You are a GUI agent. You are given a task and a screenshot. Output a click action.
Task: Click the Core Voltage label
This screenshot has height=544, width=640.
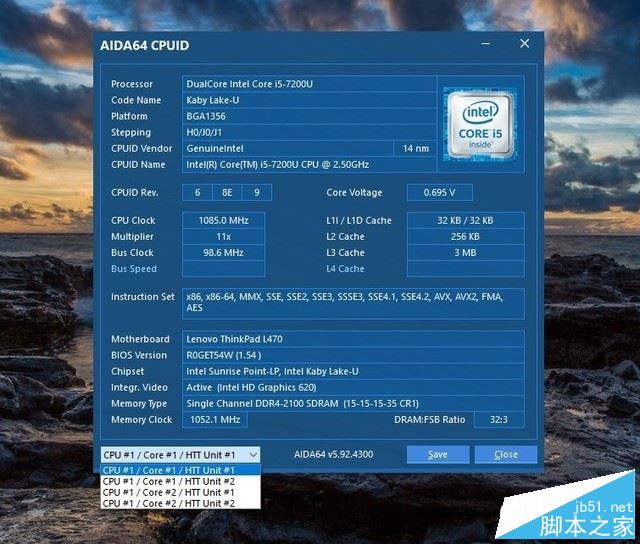[354, 193]
